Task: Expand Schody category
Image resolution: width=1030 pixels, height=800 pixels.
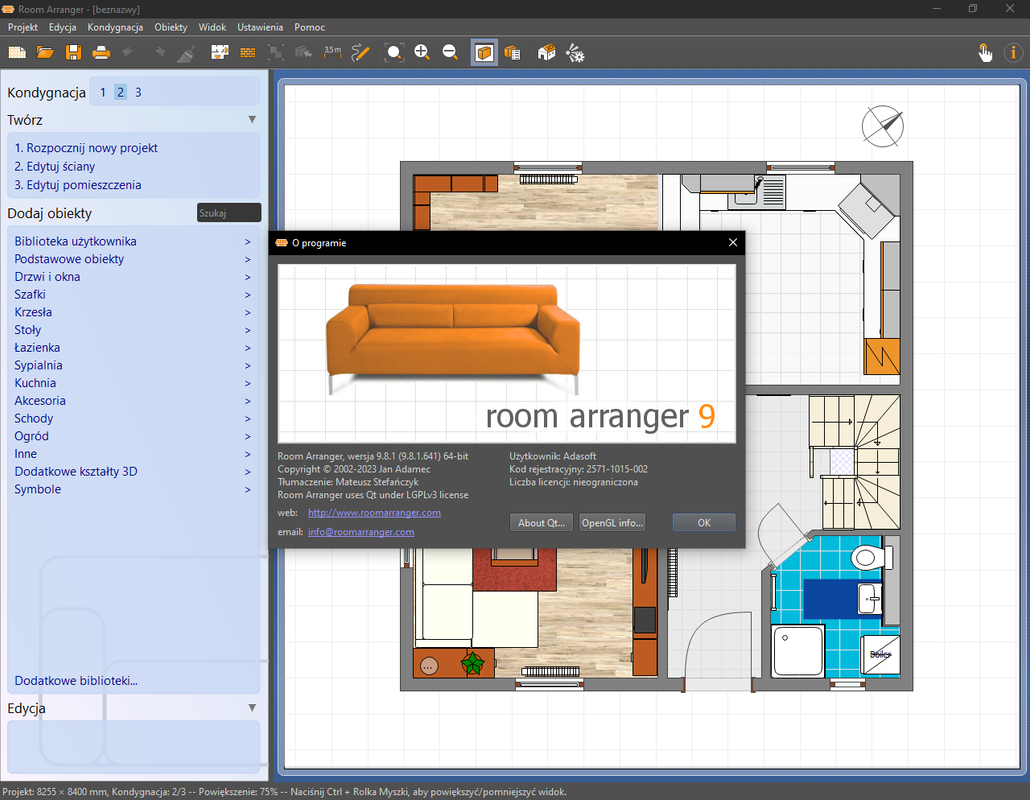Action: coord(133,418)
